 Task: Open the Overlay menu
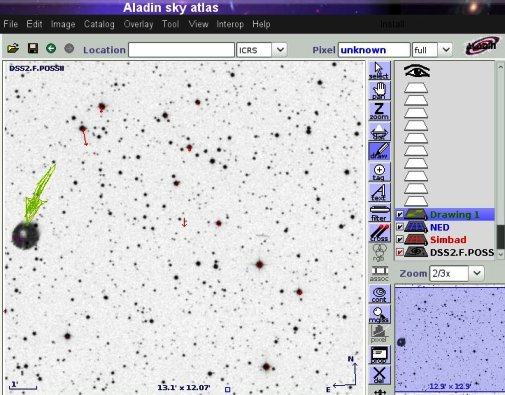(x=138, y=24)
